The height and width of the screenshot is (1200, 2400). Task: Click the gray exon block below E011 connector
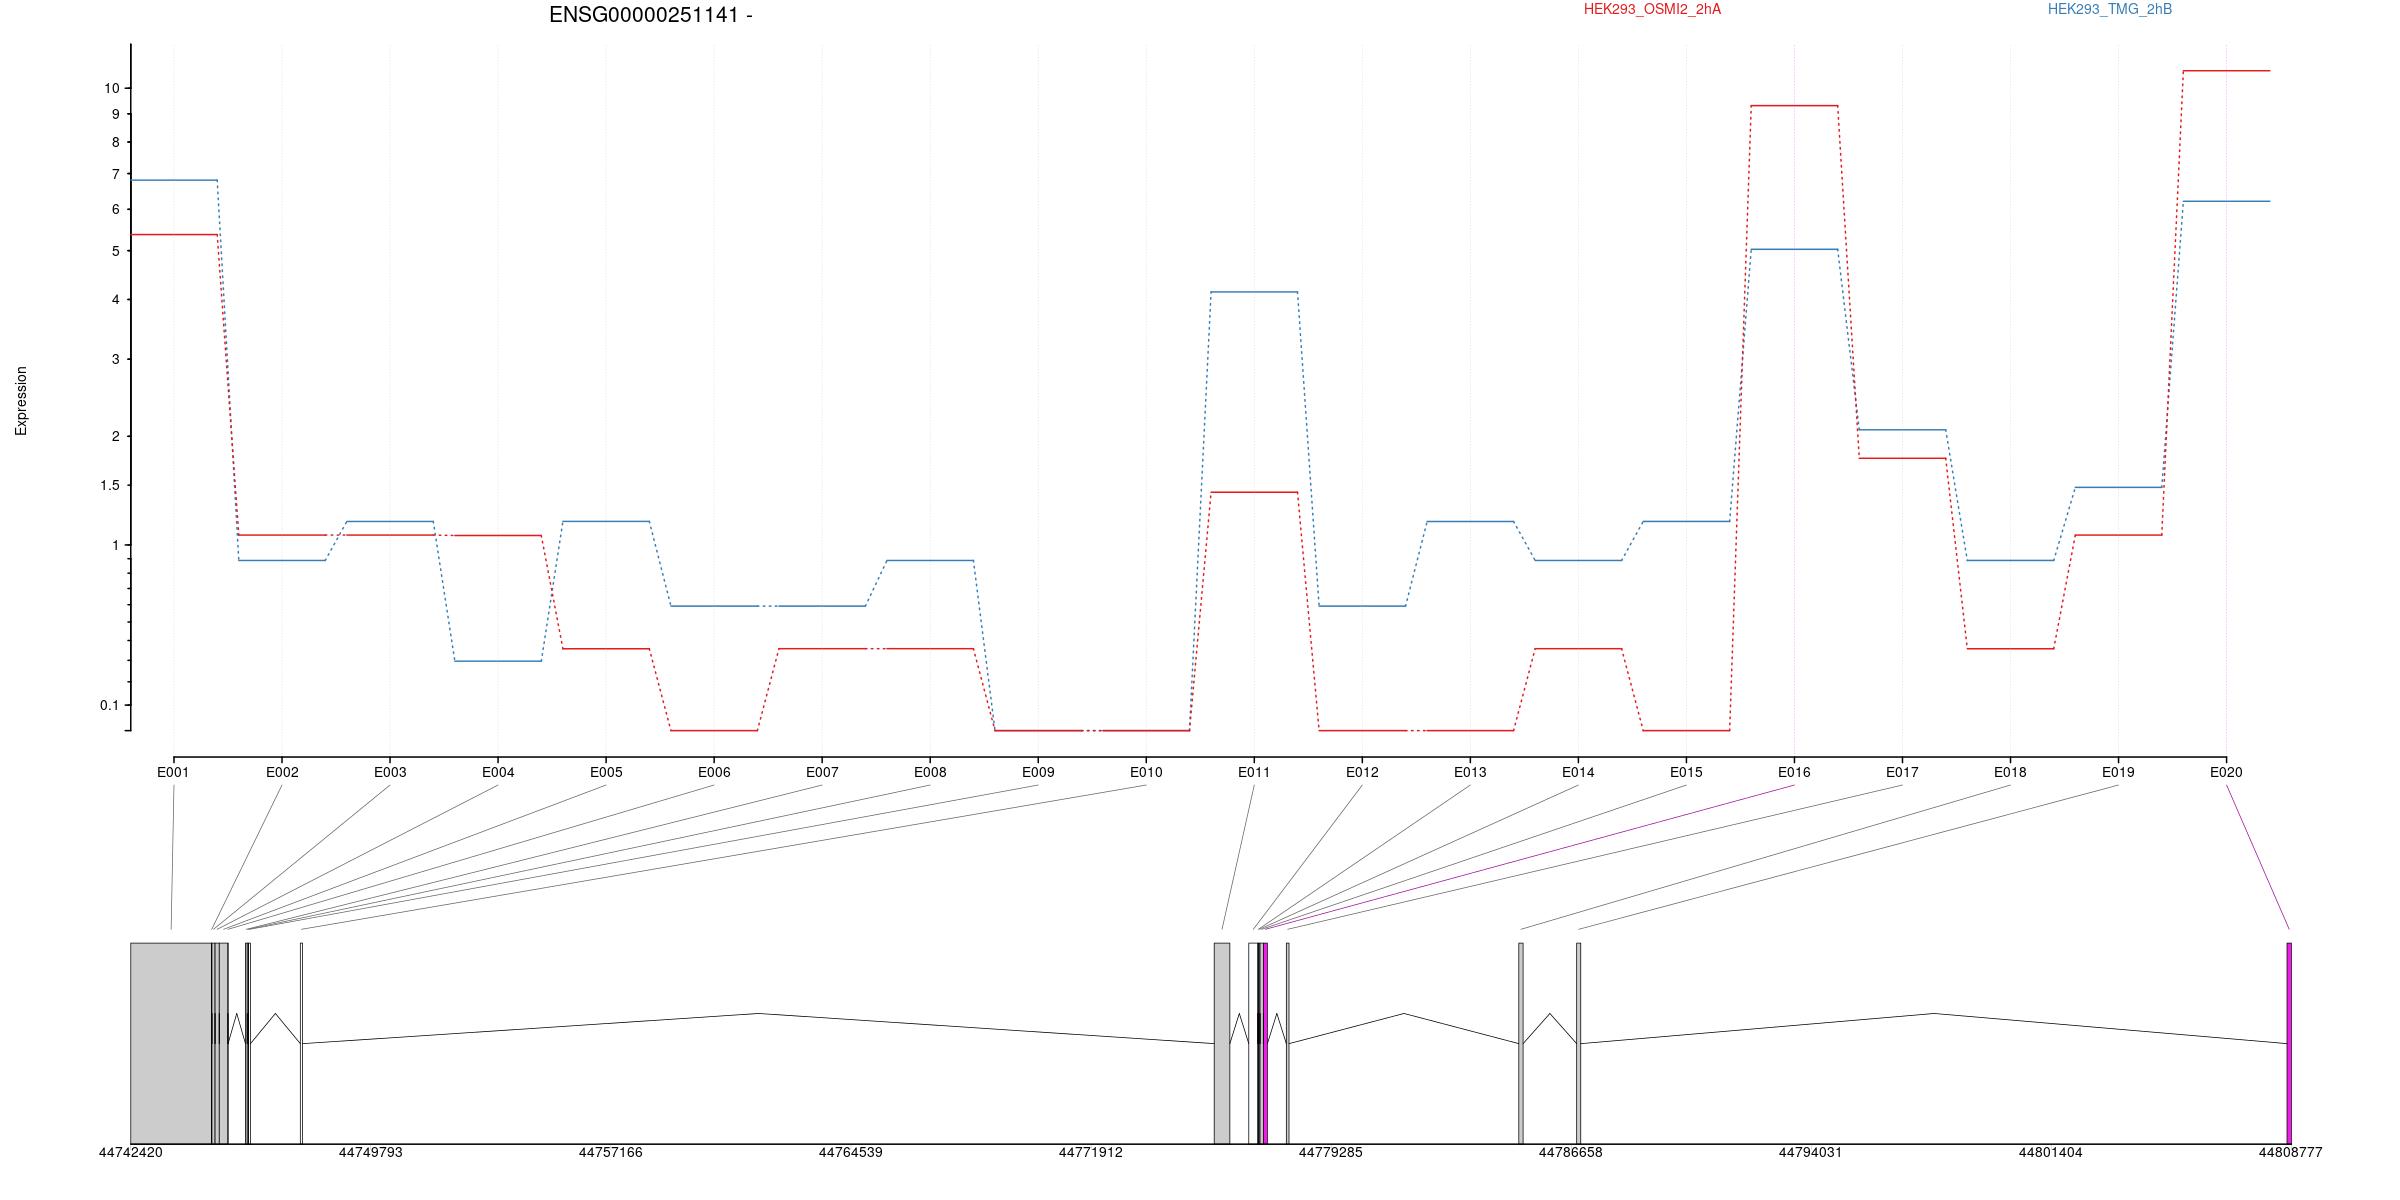click(1222, 1043)
